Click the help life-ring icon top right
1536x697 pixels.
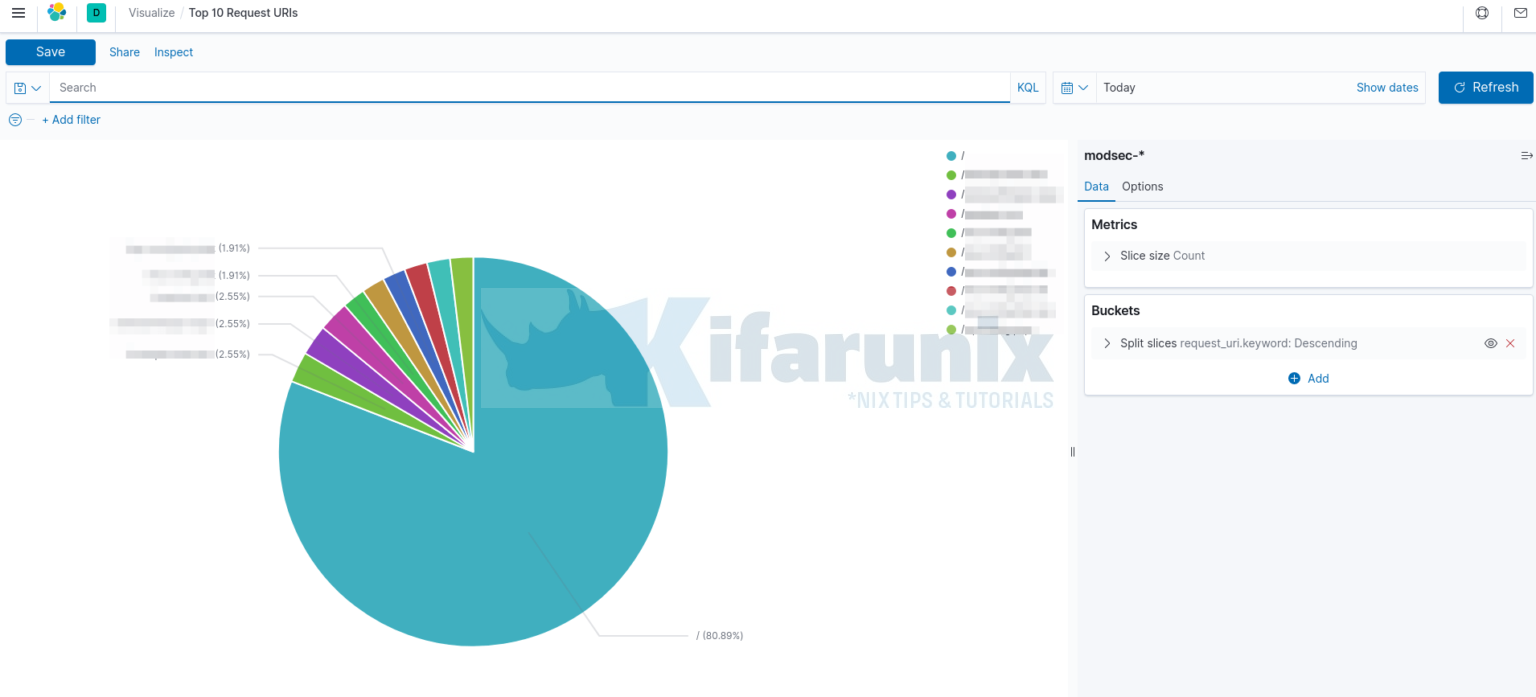[x=1481, y=12]
